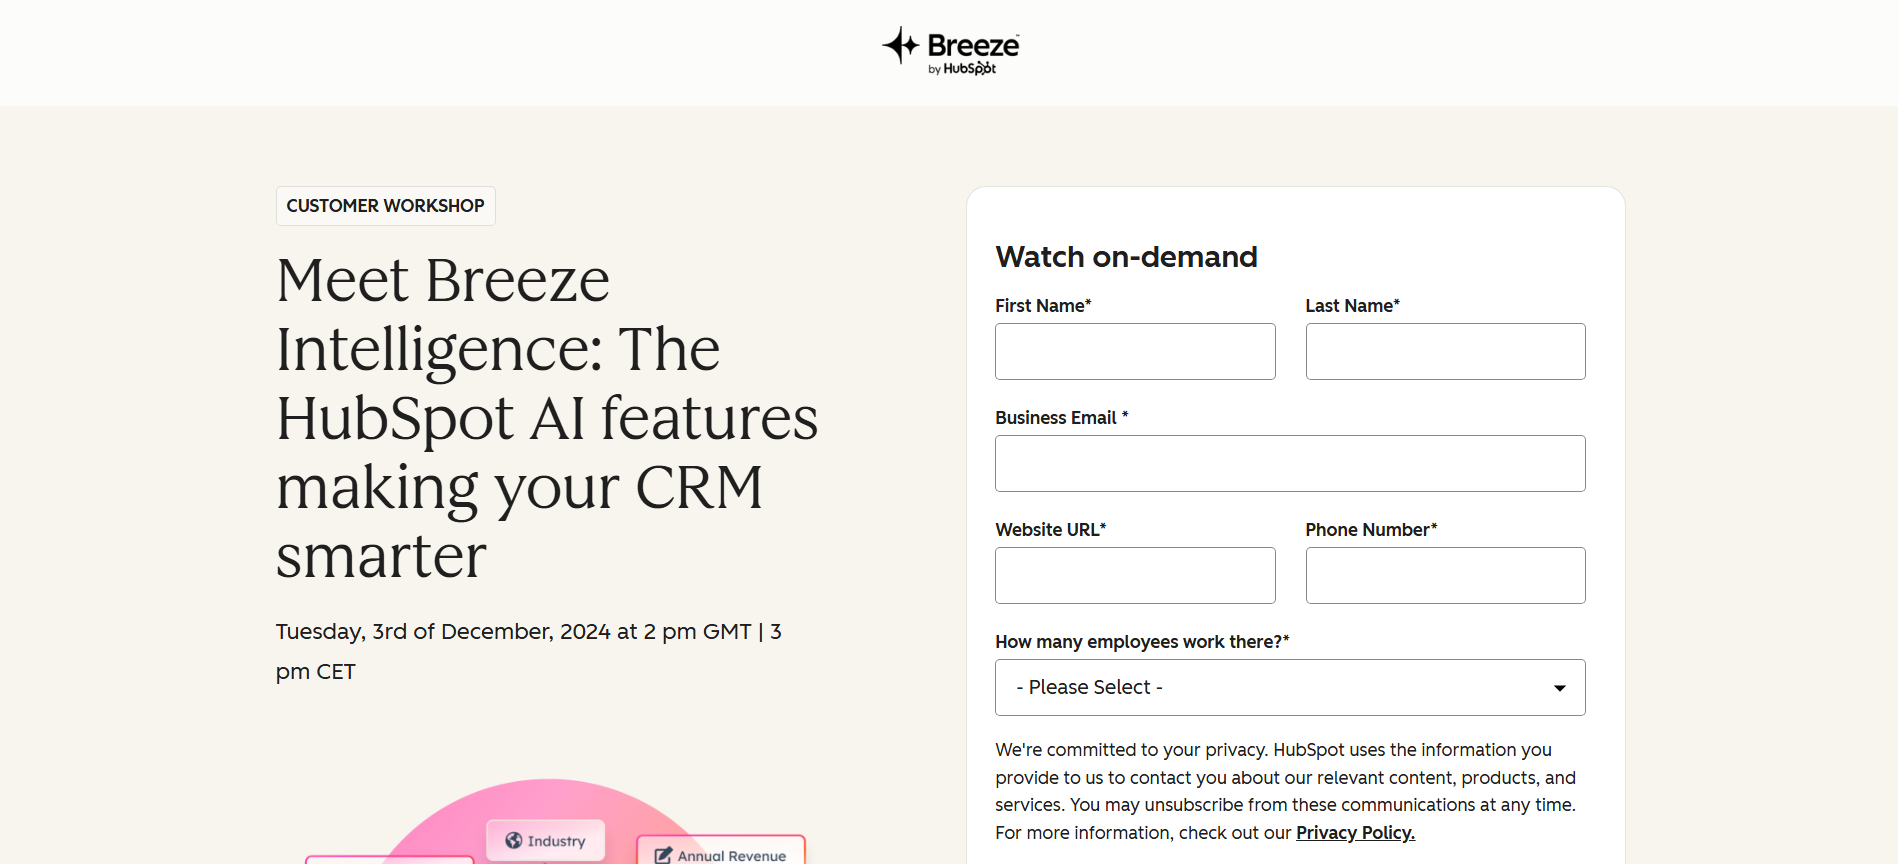The width and height of the screenshot is (1898, 864).
Task: Click the Industry property chip
Action: (x=546, y=840)
